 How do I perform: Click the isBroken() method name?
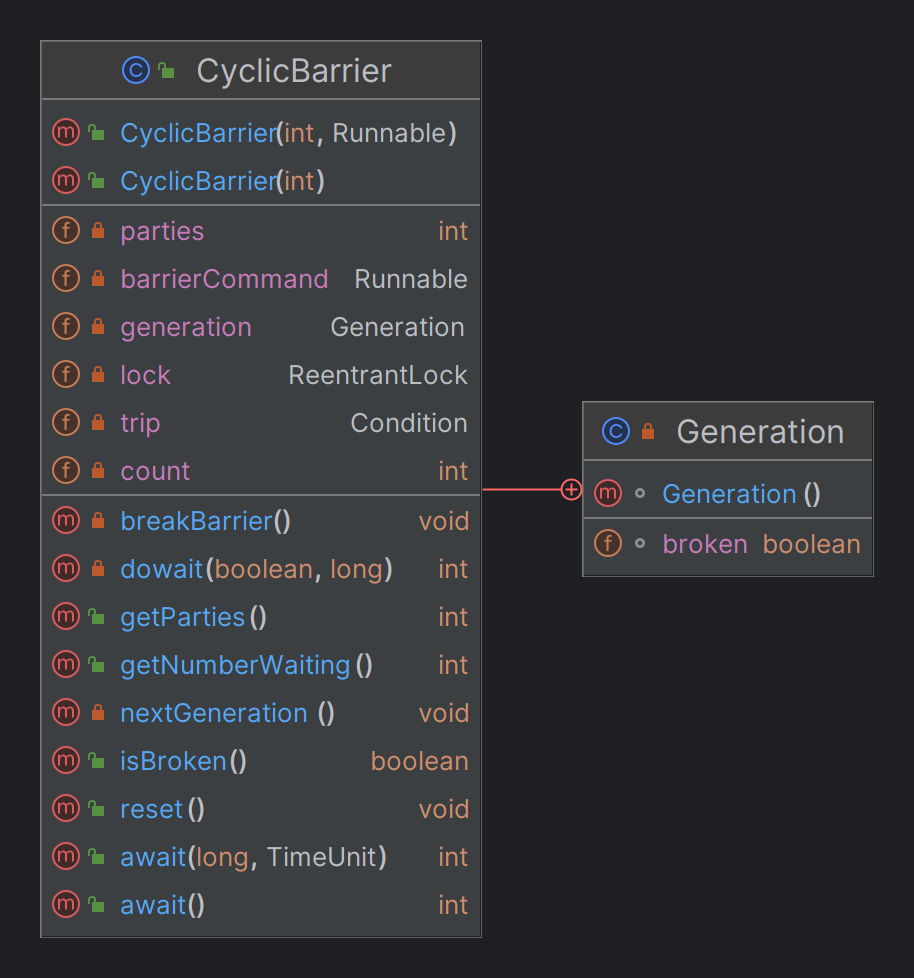click(x=173, y=760)
